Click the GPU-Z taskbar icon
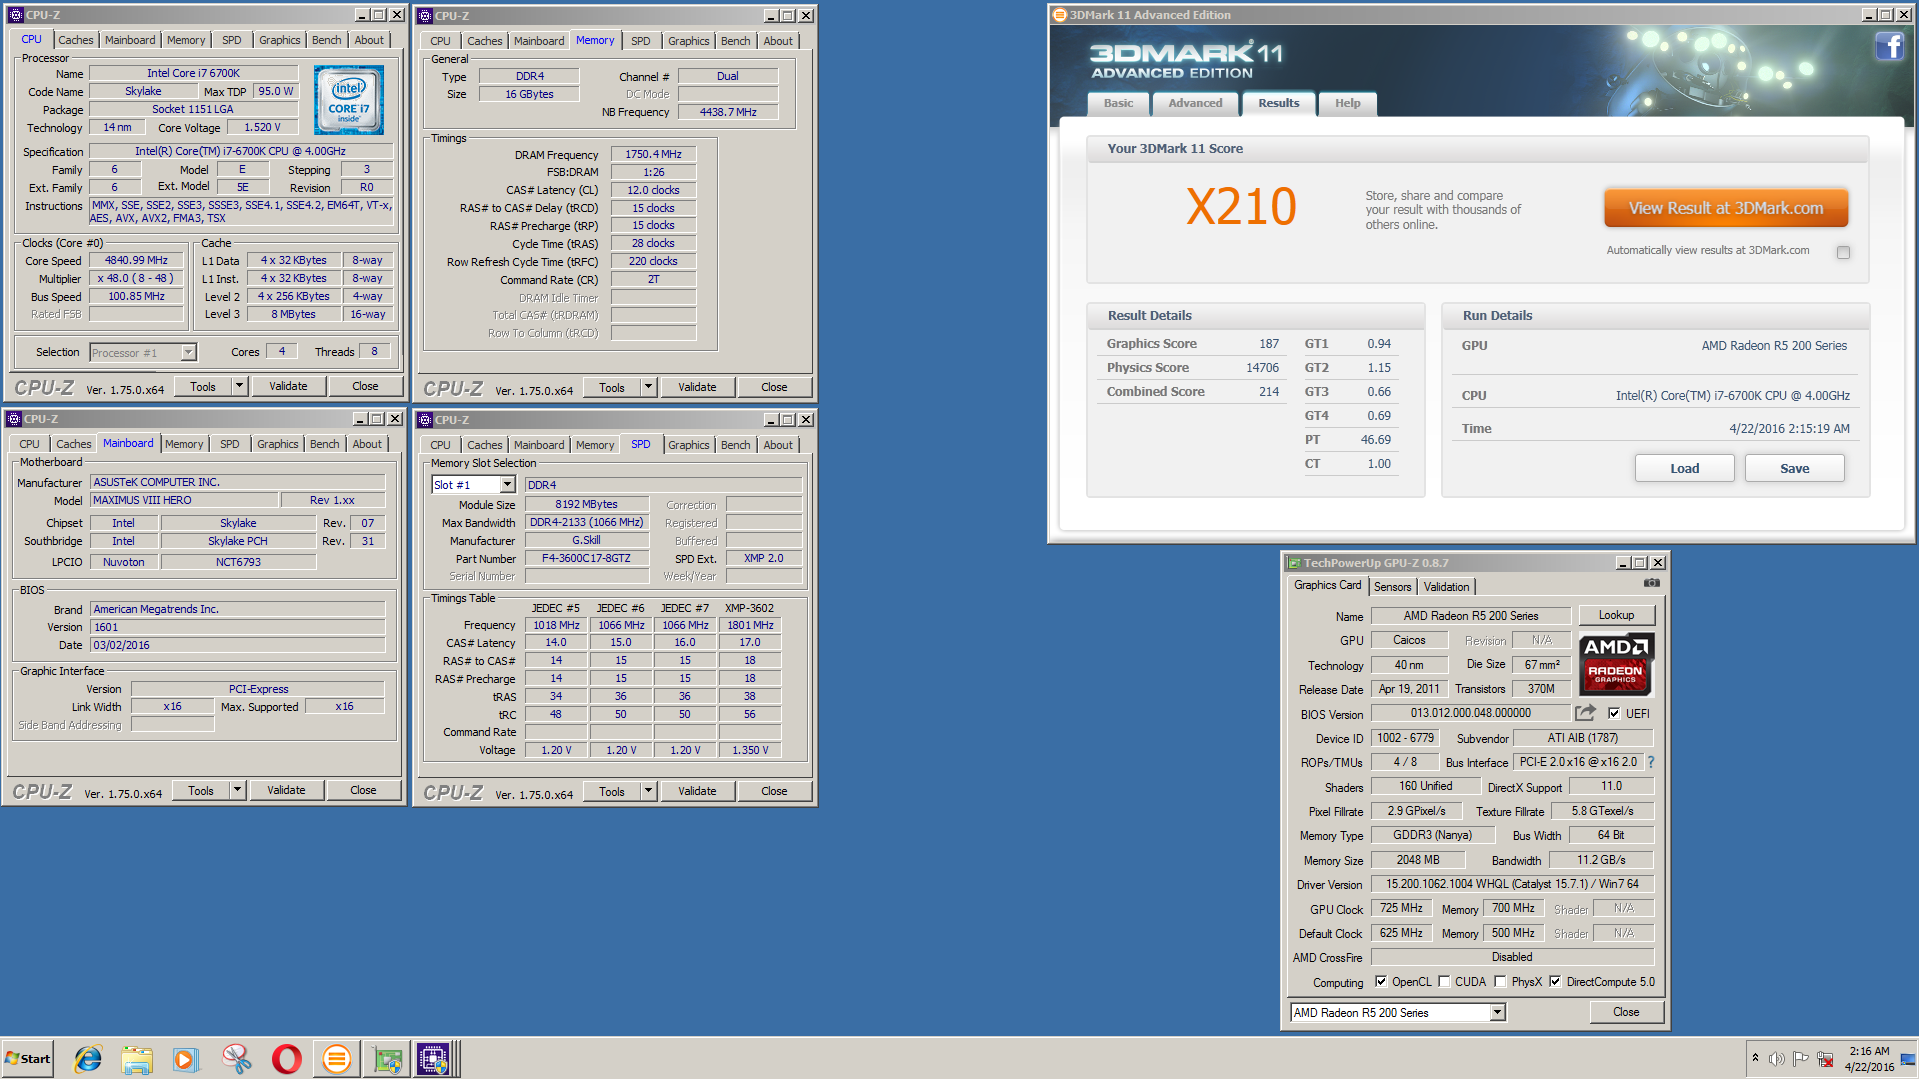 (387, 1059)
